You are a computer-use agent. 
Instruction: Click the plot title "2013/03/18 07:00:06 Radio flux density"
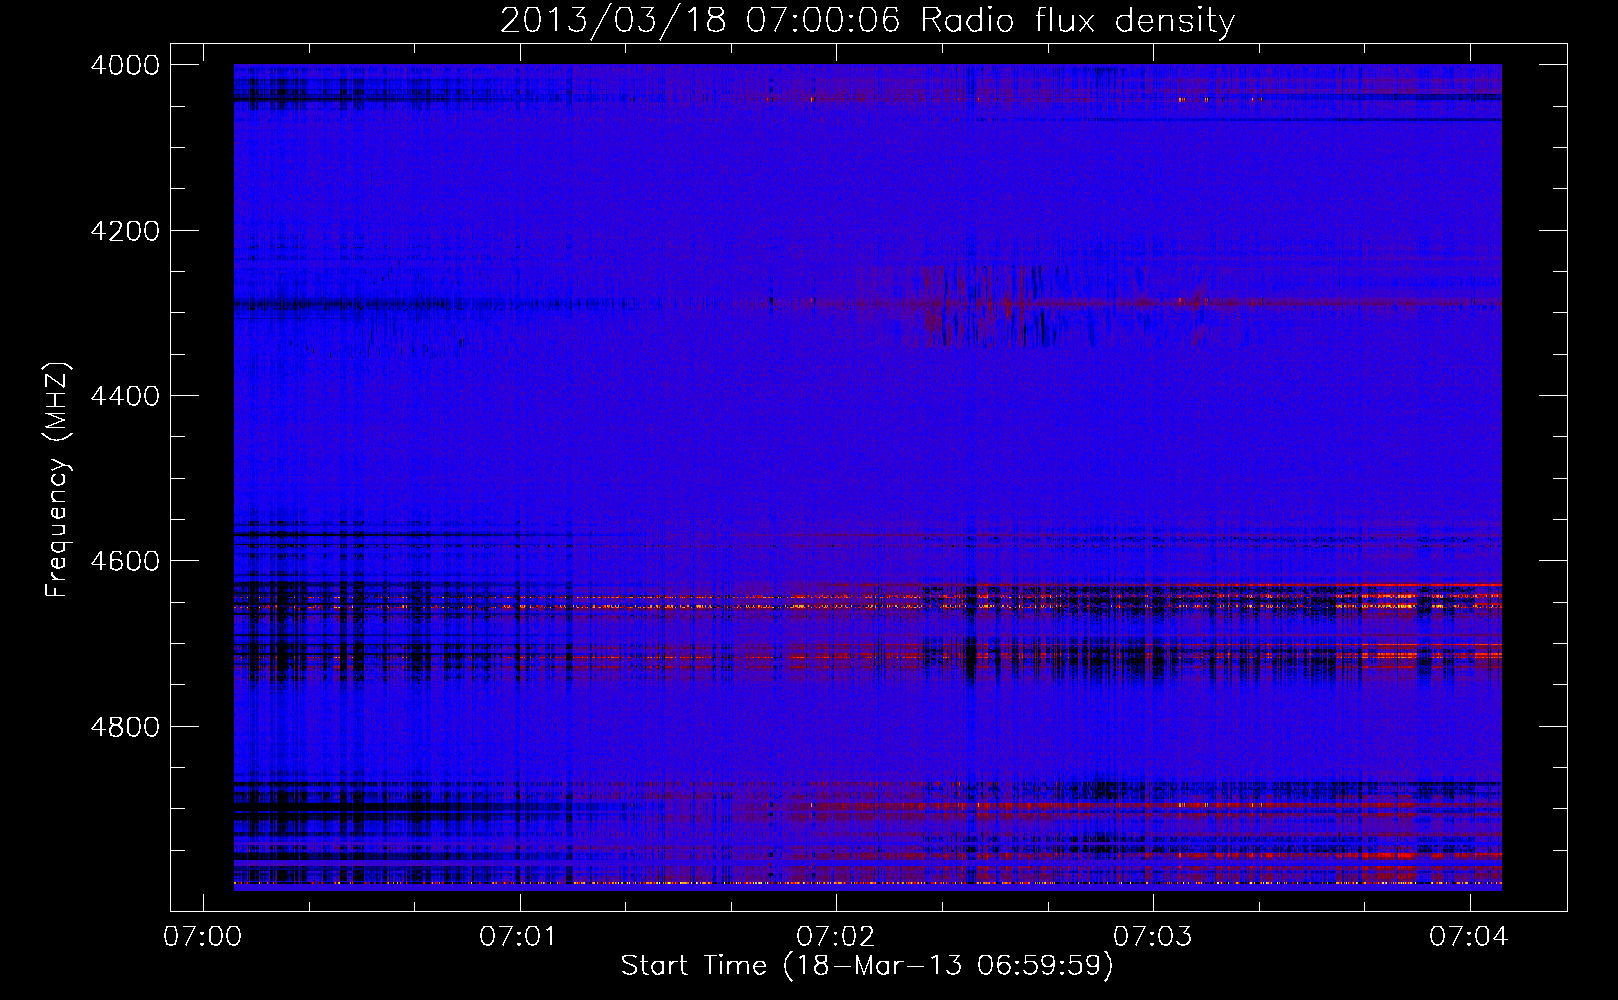coord(867,20)
